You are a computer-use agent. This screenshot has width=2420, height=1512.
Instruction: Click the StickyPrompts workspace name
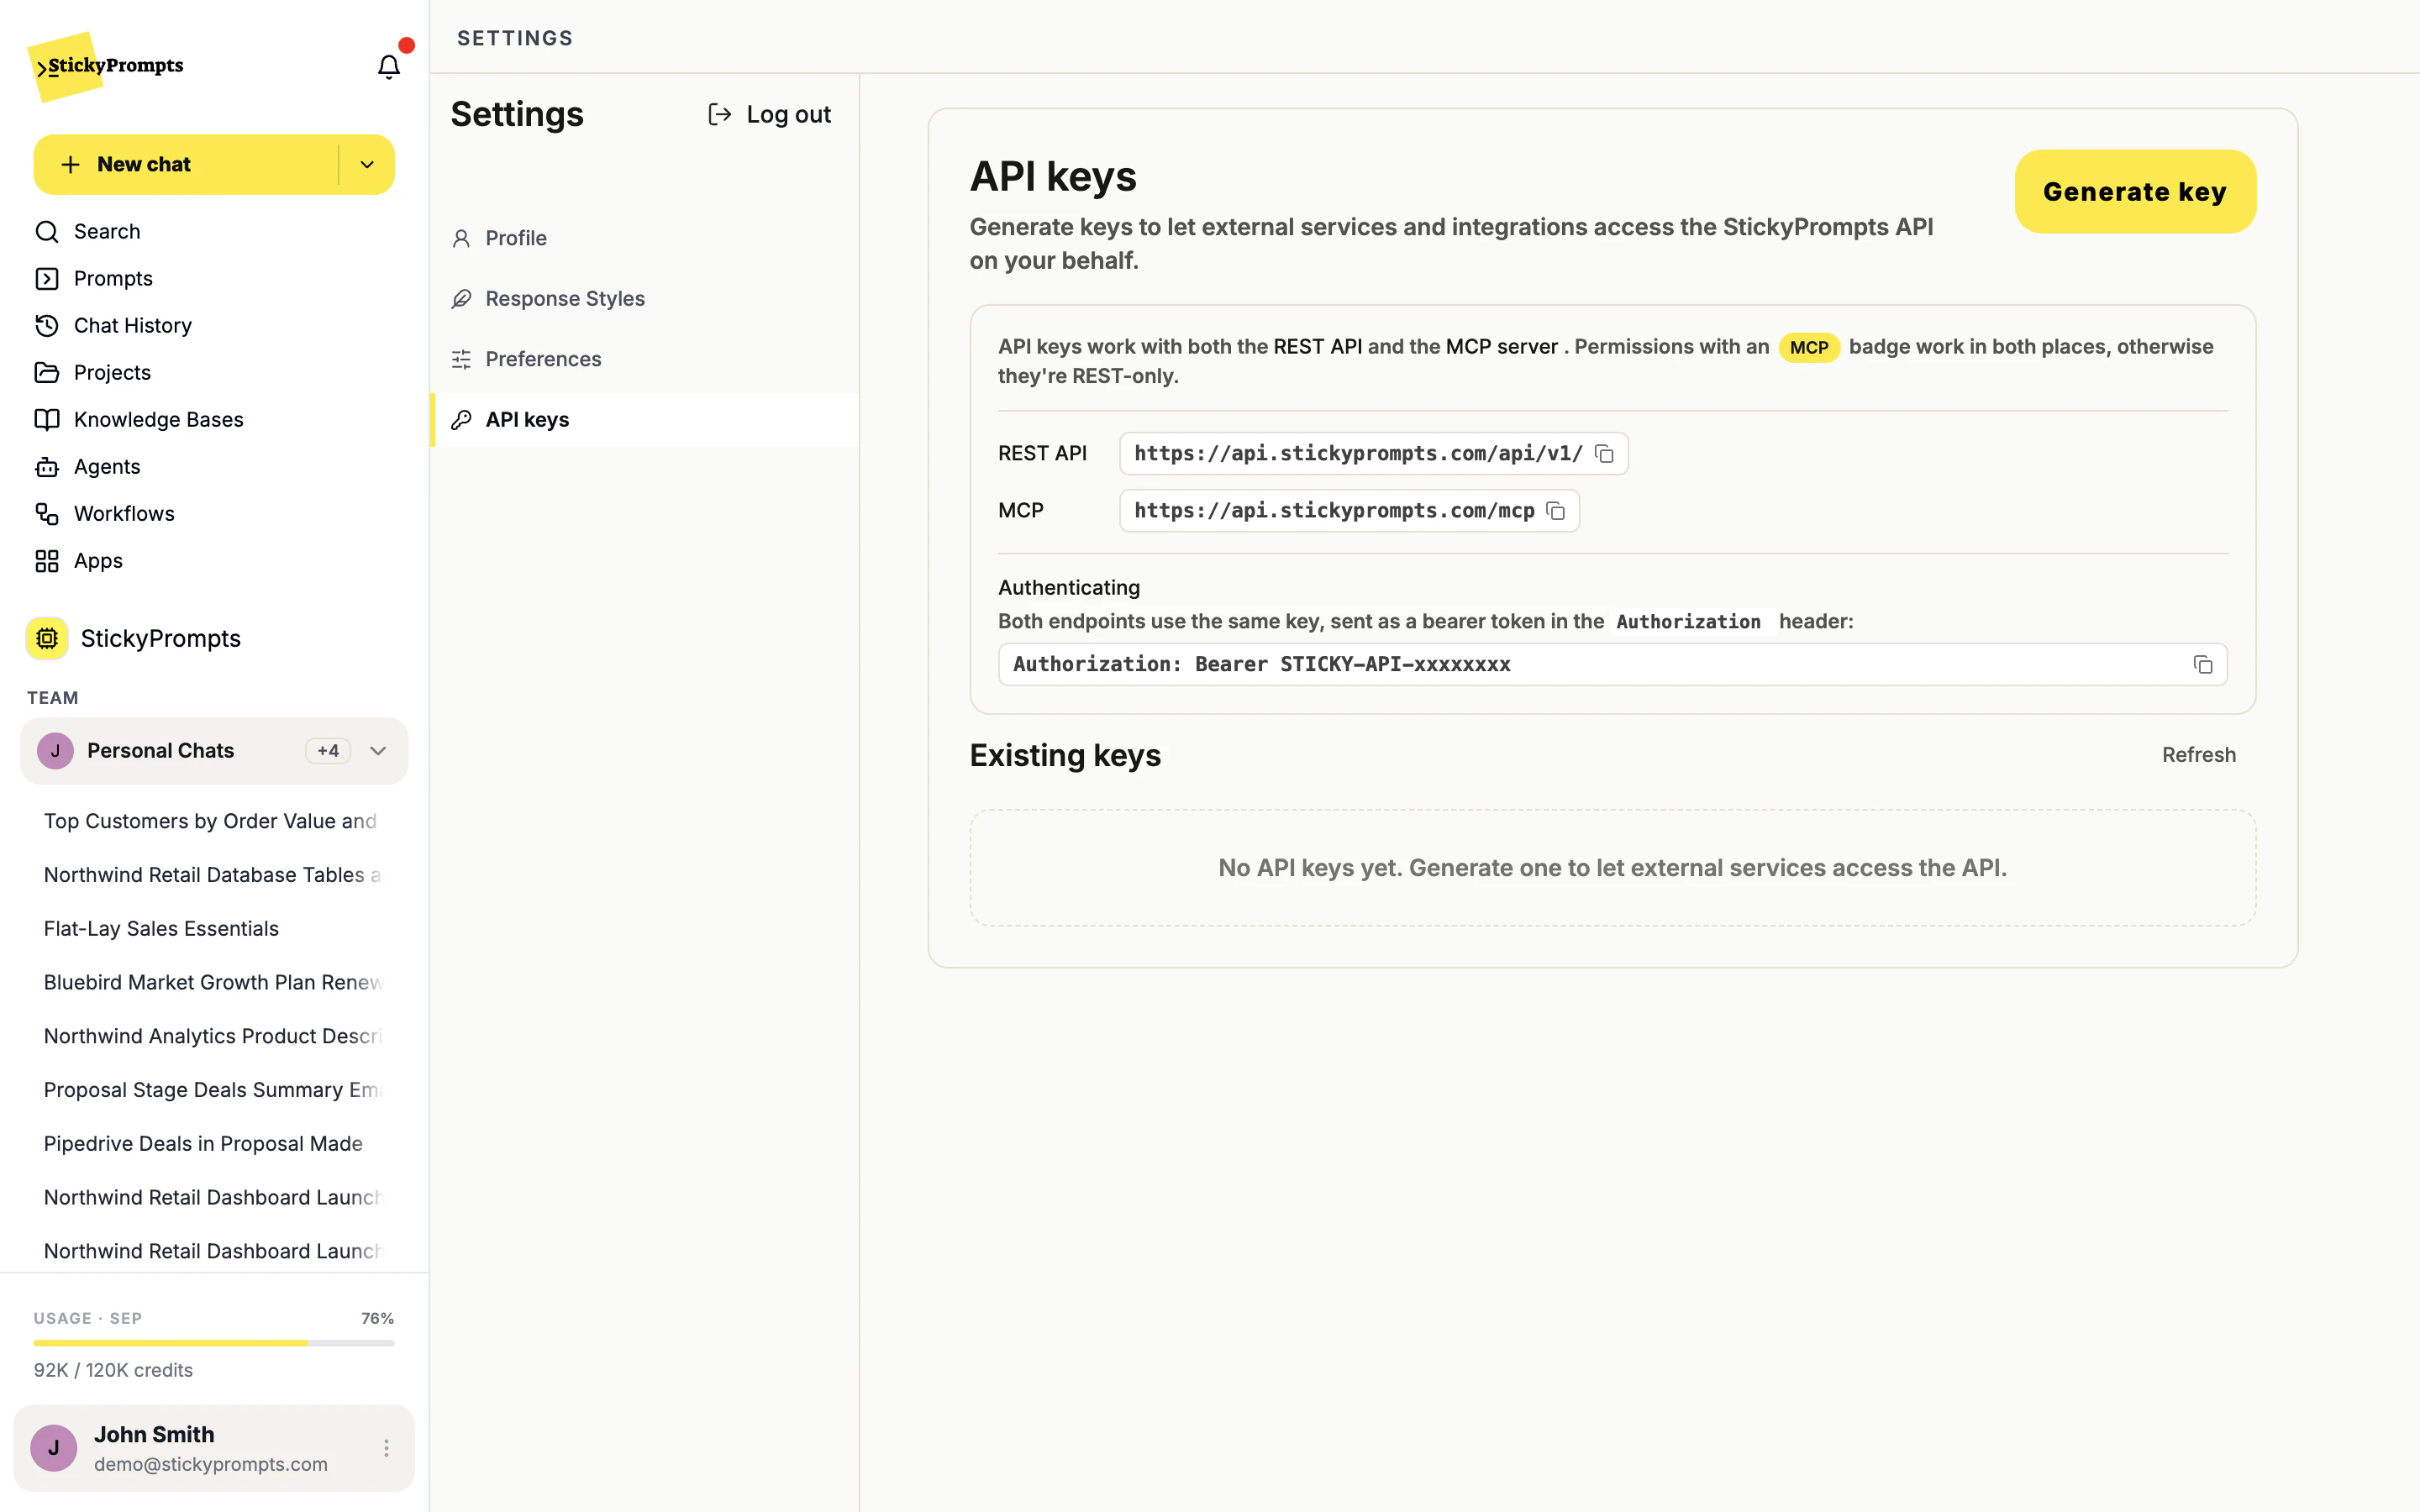coord(161,638)
